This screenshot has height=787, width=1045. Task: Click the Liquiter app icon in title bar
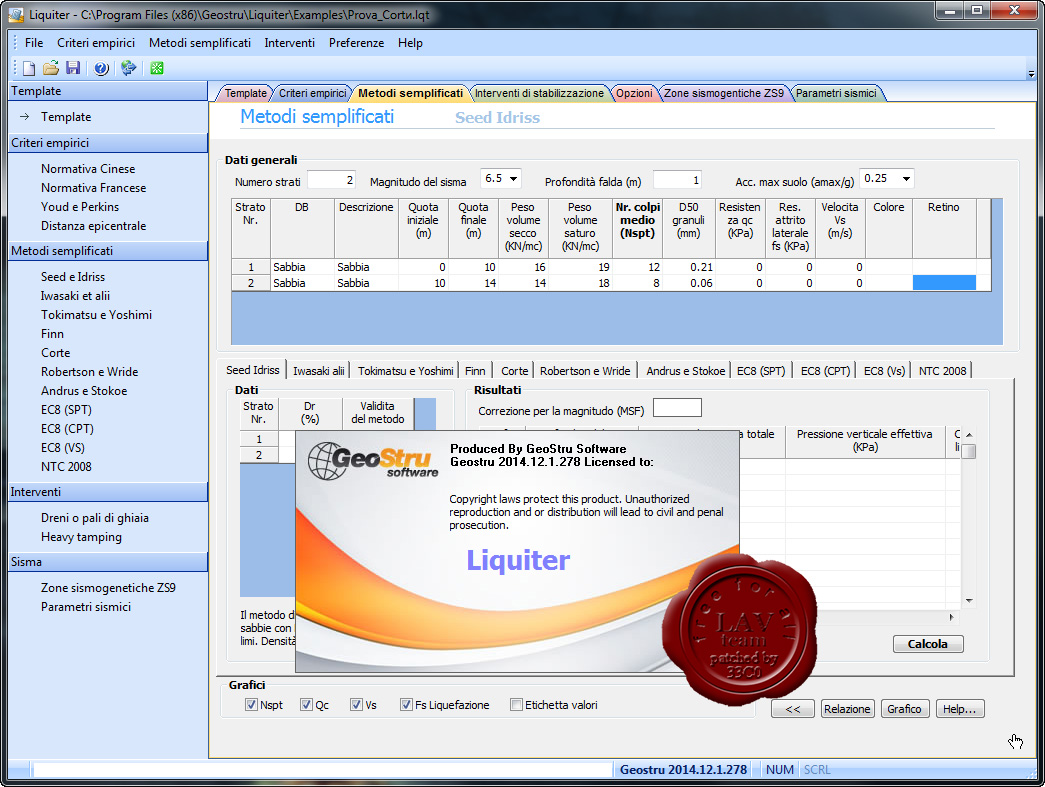tap(16, 14)
